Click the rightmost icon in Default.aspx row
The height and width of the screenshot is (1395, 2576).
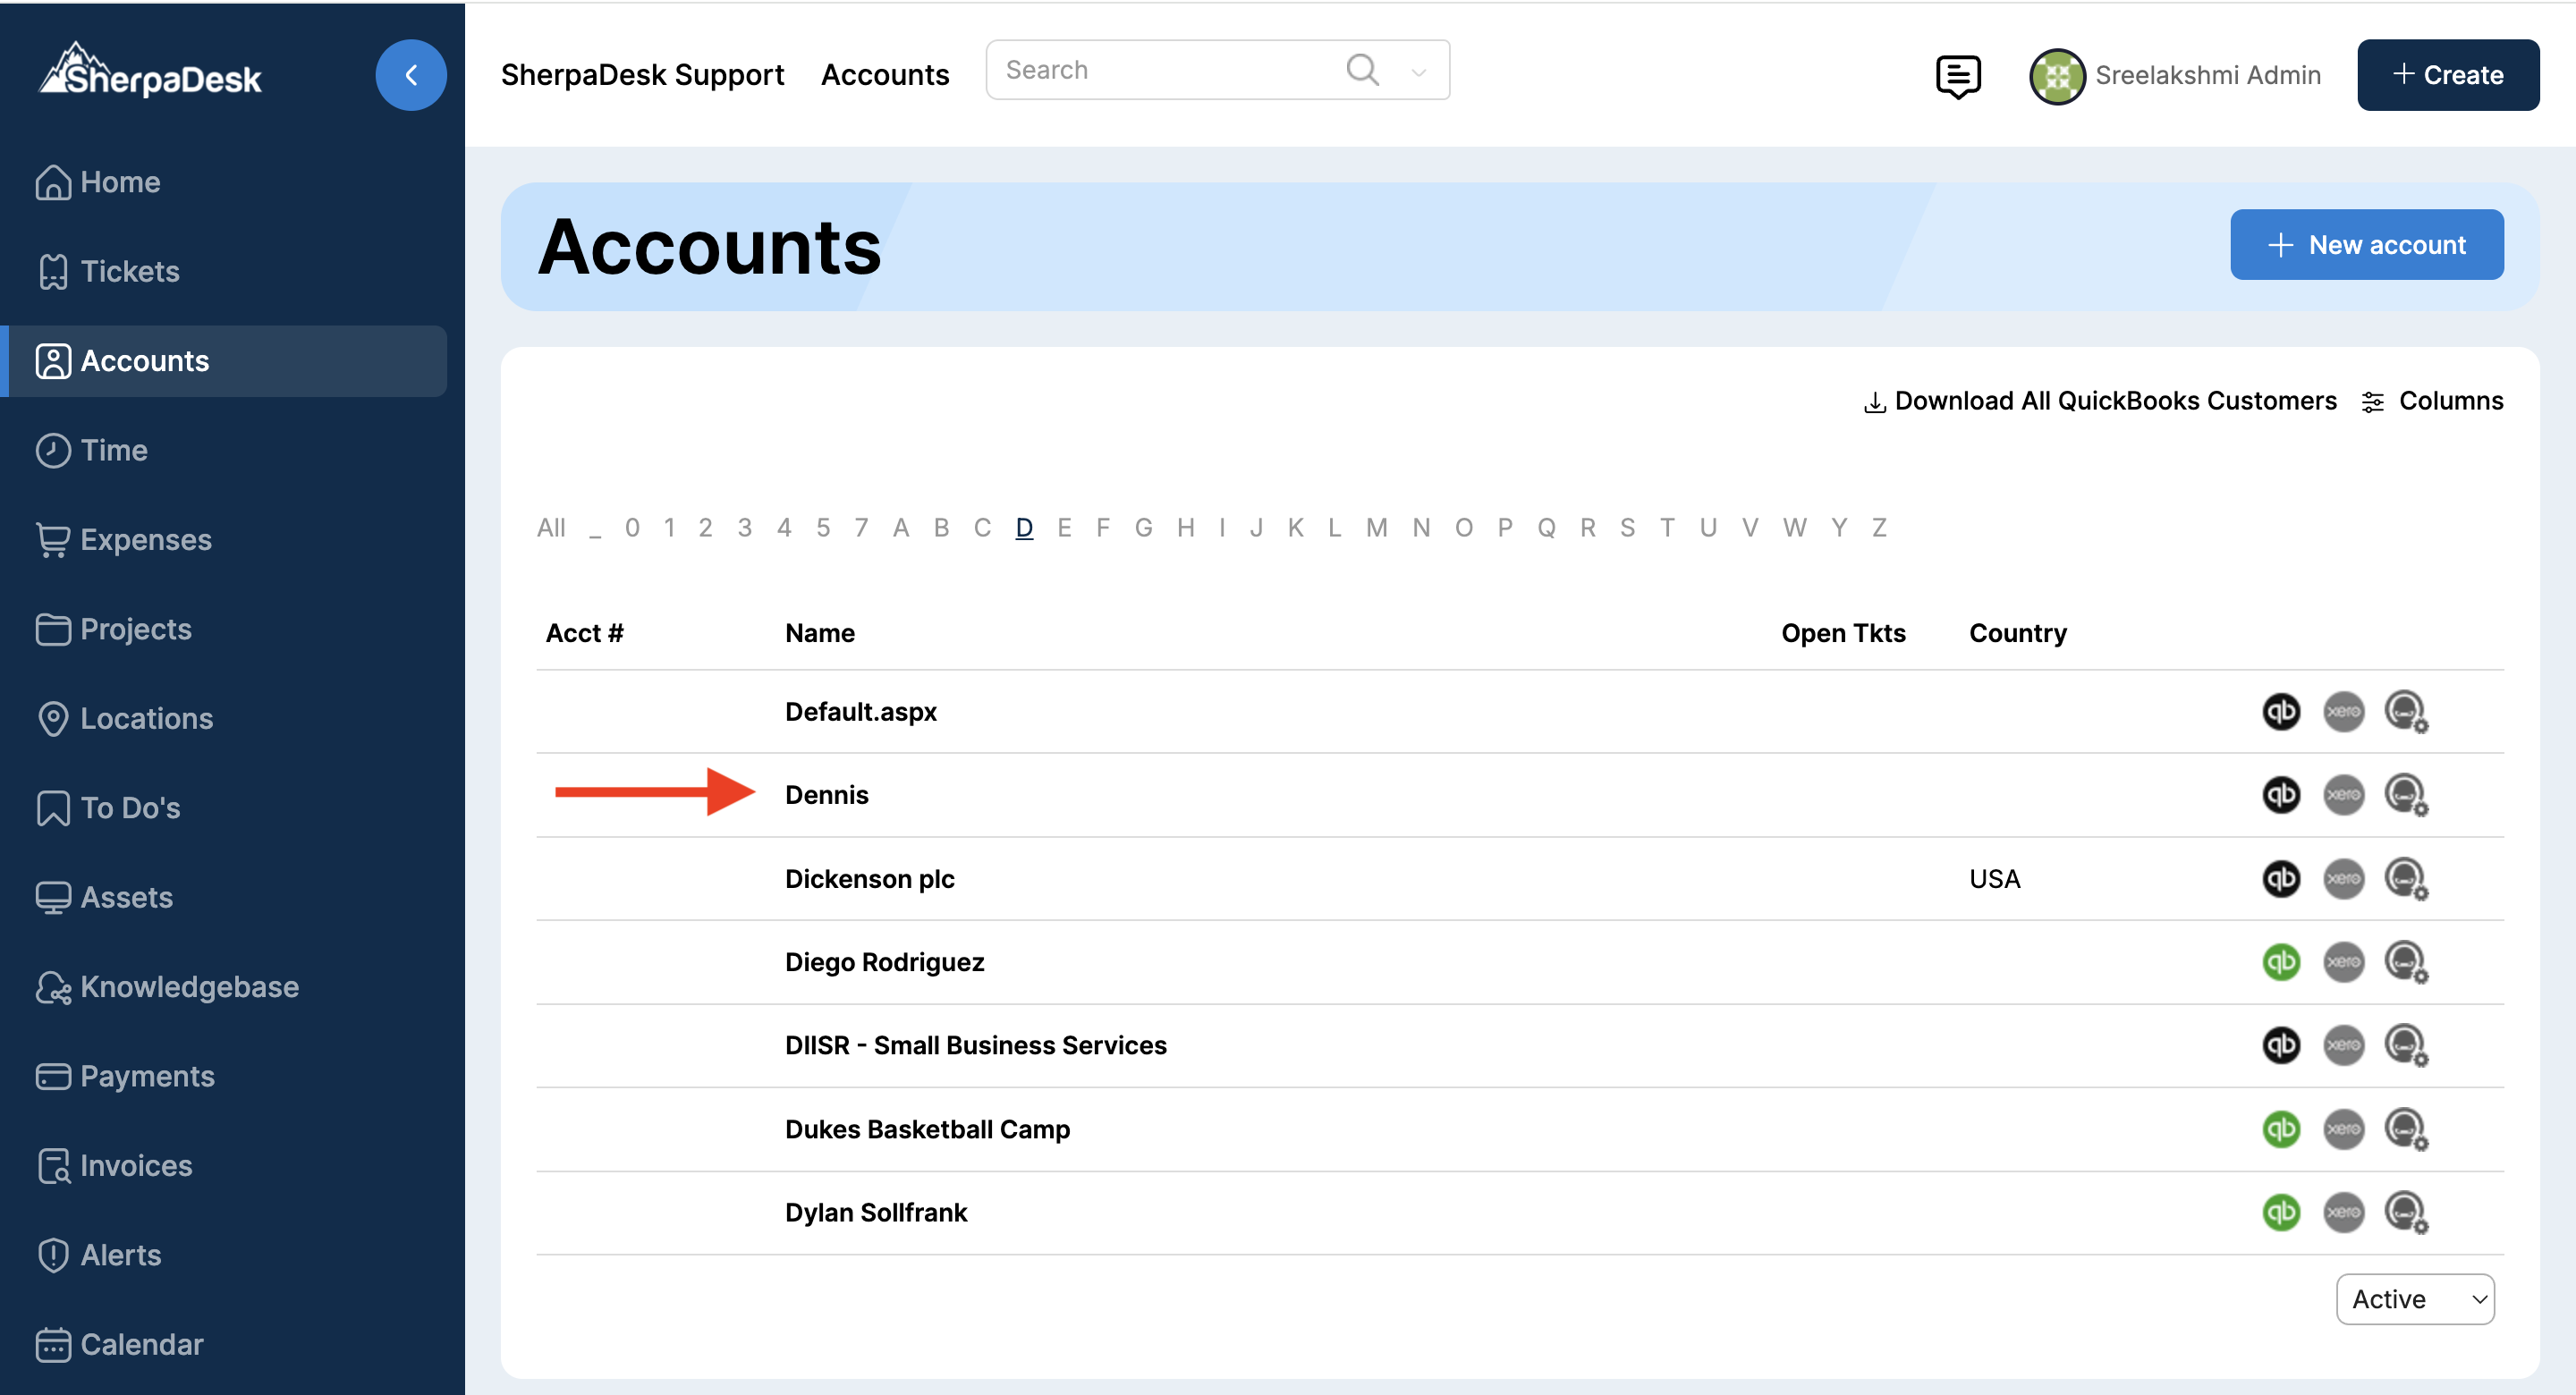(2405, 712)
